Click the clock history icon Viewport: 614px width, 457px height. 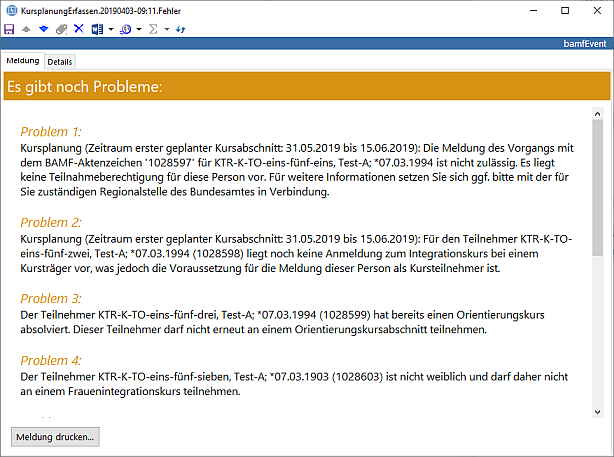coord(125,29)
